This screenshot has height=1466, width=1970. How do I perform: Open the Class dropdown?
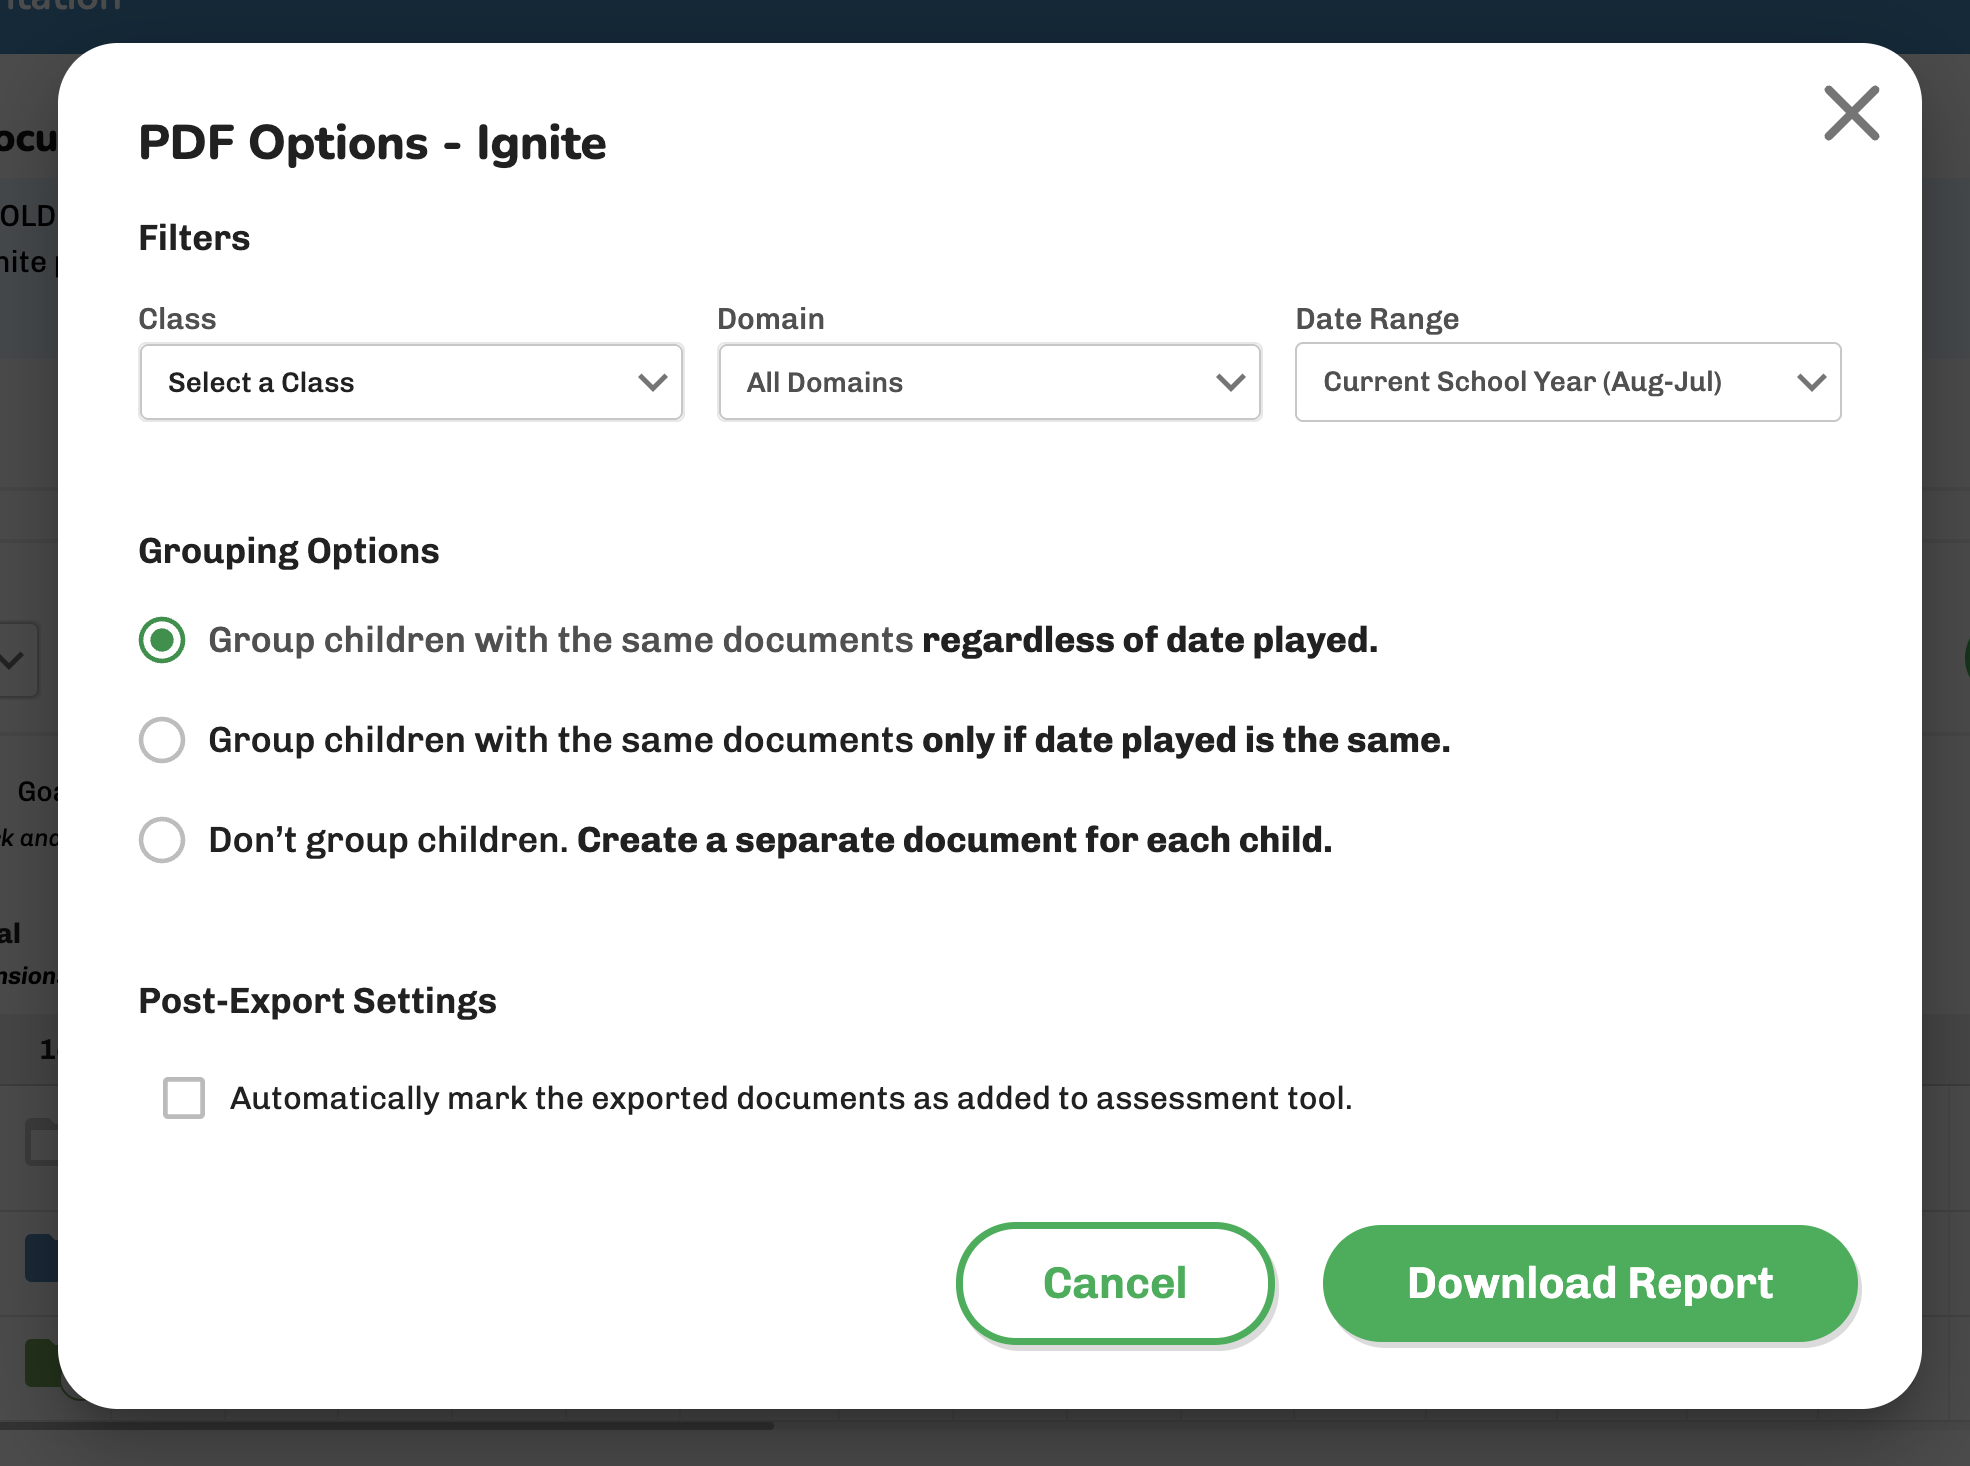[411, 382]
